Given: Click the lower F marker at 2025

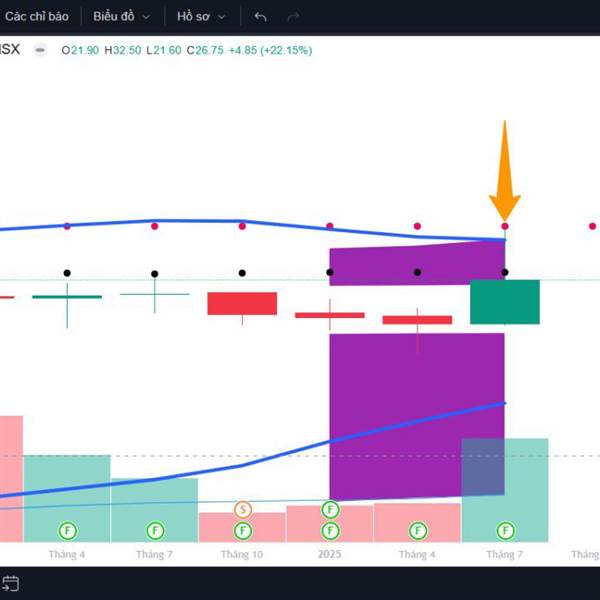Looking at the screenshot, I should click(330, 531).
